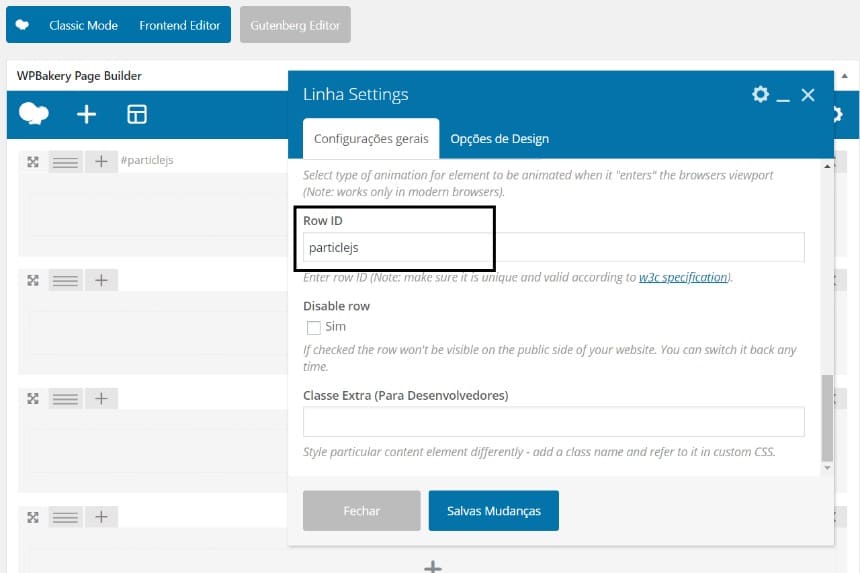Open the Frontend Editor
Image resolution: width=860 pixels, height=573 pixels.
[179, 25]
